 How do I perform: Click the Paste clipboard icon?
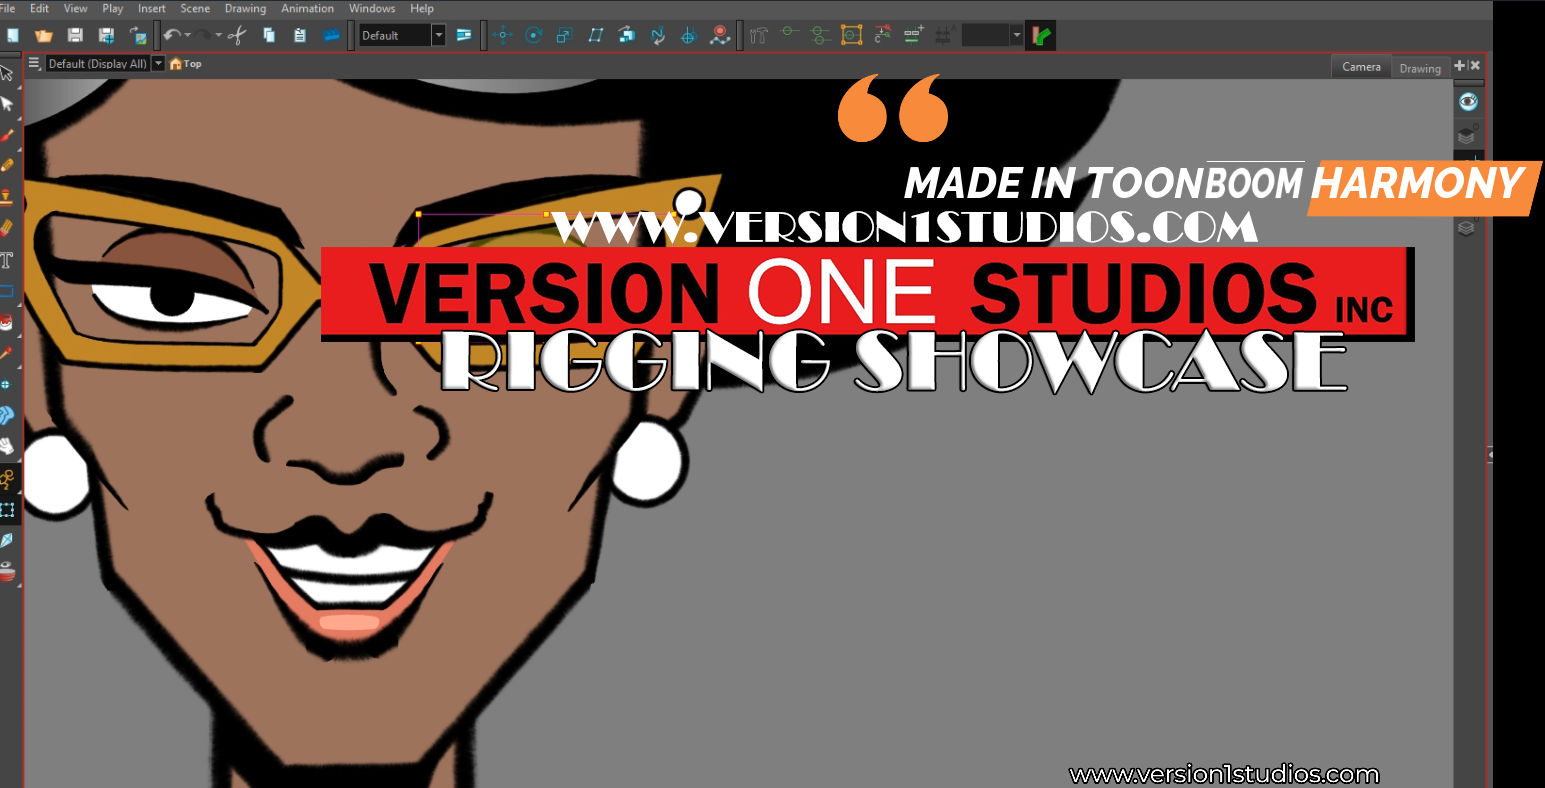(300, 35)
